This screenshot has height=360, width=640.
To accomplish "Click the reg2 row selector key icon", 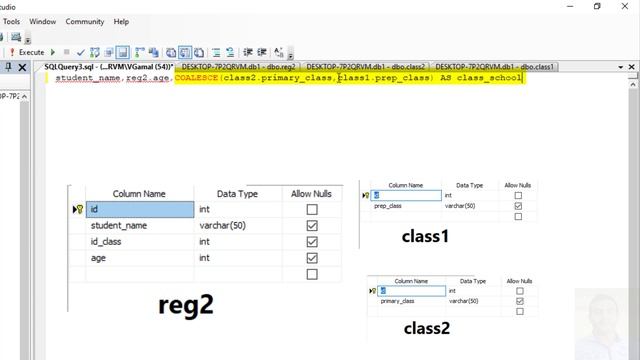I will coord(78,209).
